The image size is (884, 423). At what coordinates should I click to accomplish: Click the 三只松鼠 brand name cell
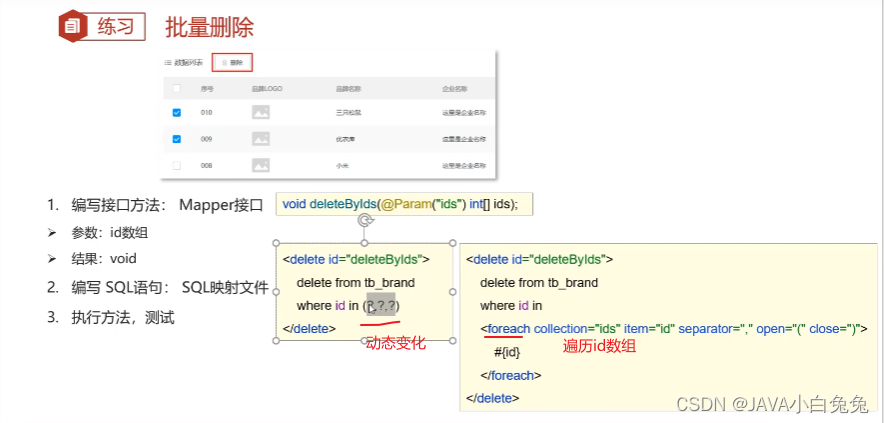point(348,113)
